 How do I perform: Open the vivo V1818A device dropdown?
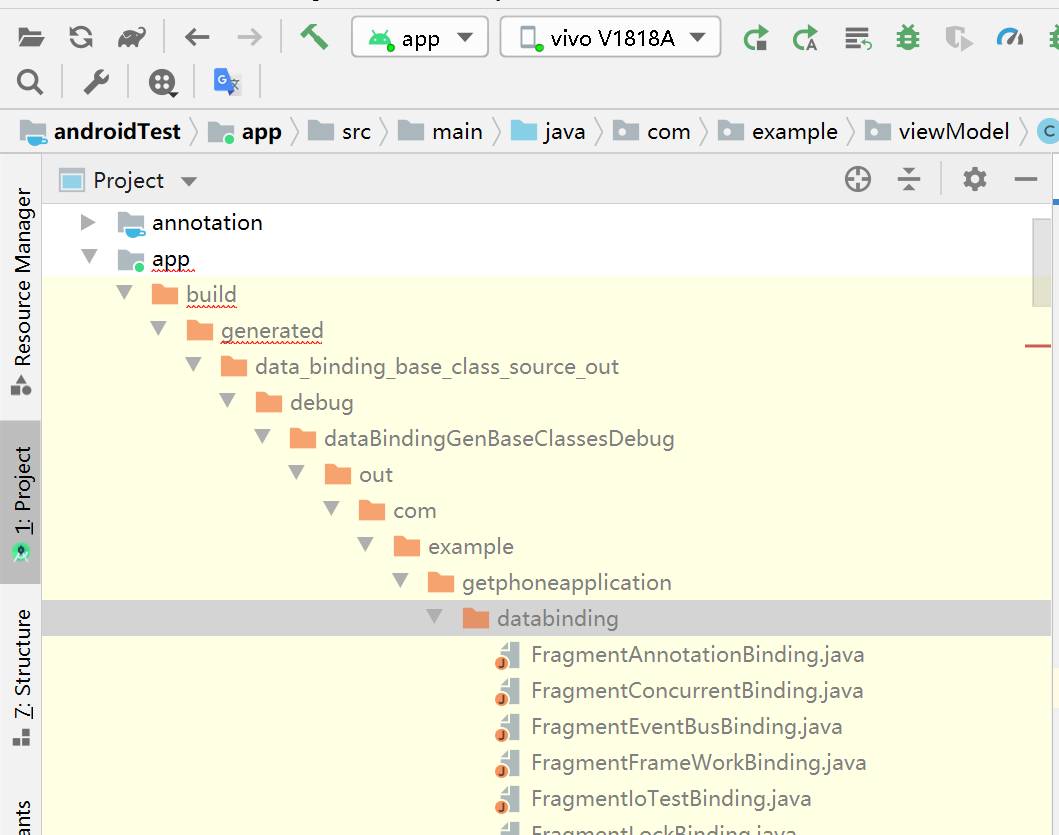pos(610,37)
